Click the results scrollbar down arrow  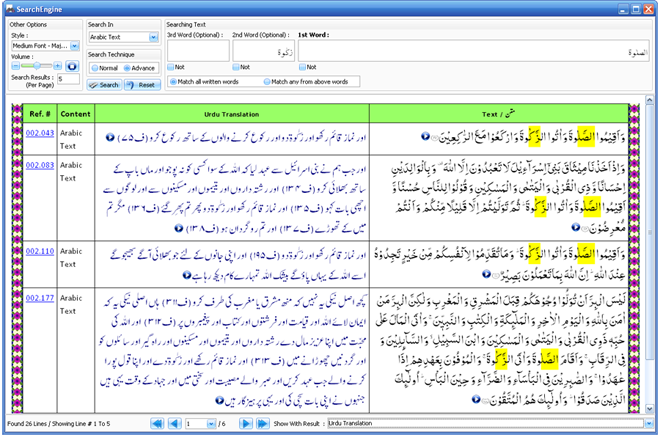649,408
